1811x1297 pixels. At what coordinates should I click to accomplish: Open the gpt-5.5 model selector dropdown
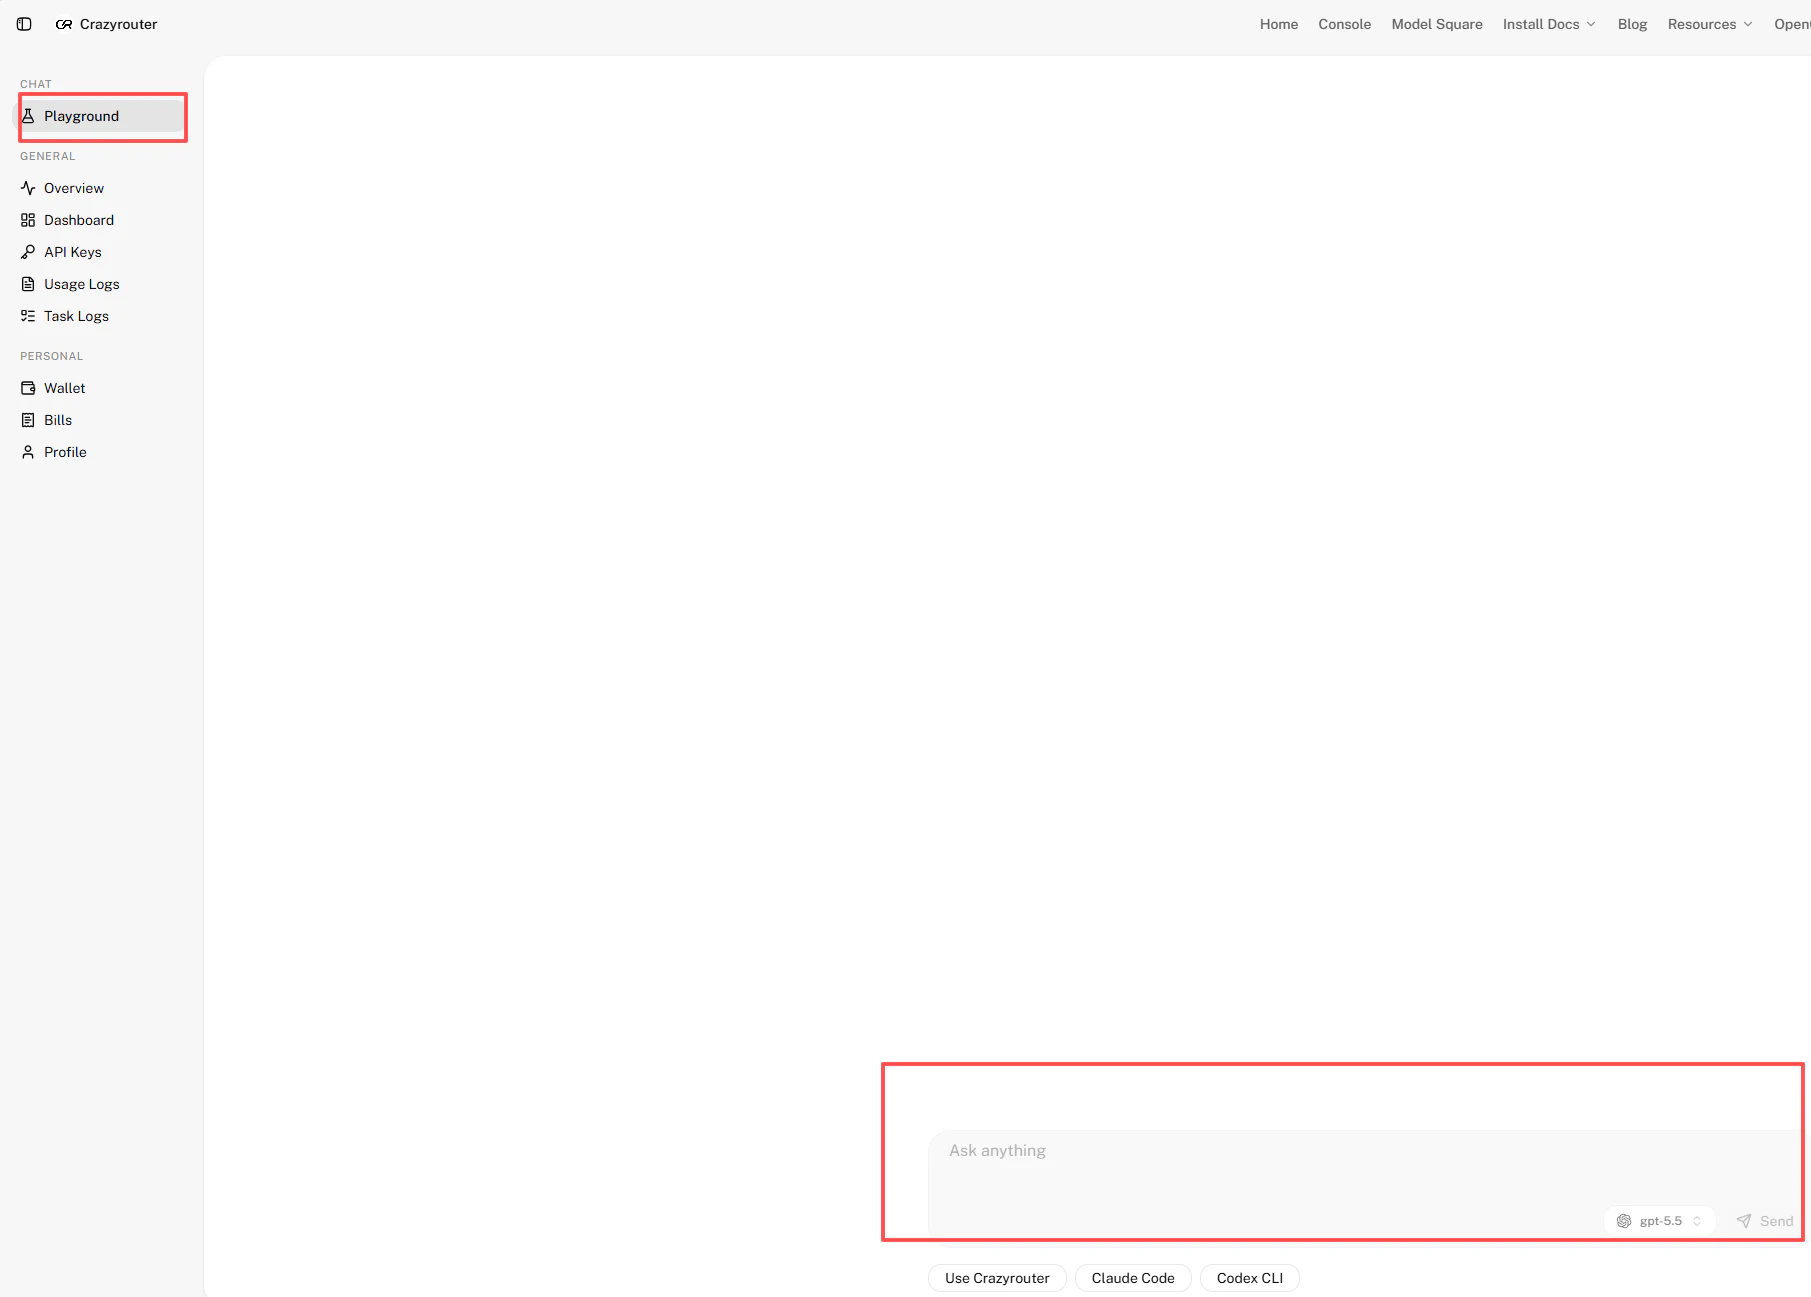click(1660, 1221)
